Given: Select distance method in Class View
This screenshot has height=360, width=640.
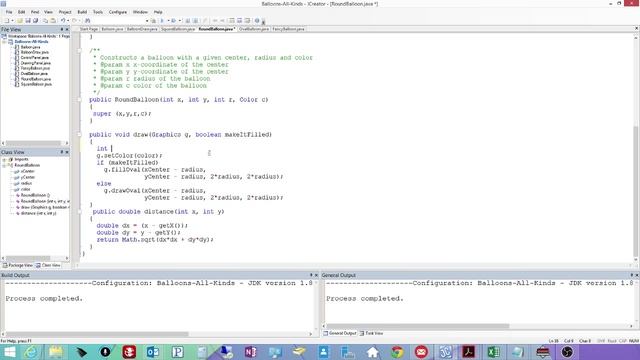Looking at the screenshot, I should [38, 213].
